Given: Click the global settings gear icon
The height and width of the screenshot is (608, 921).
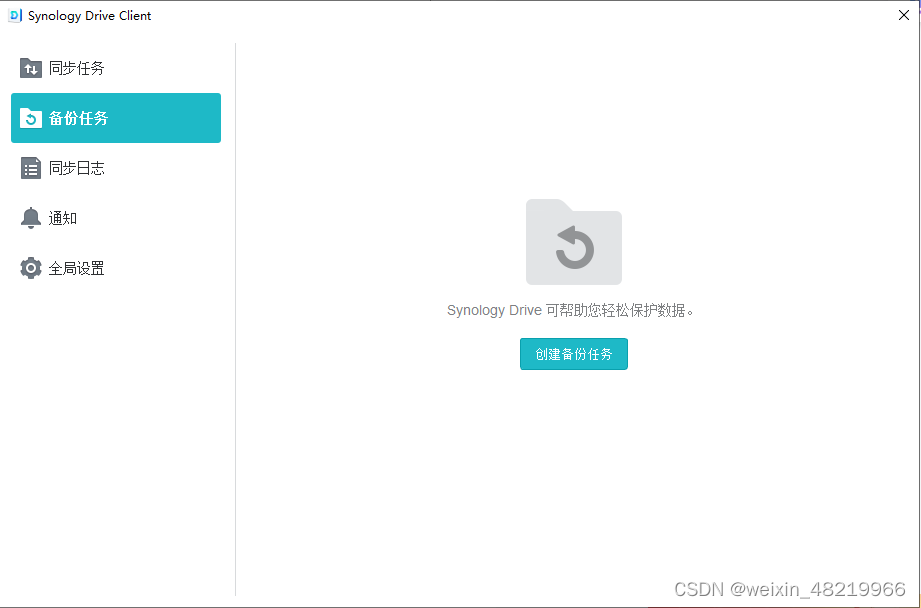Looking at the screenshot, I should 31,268.
